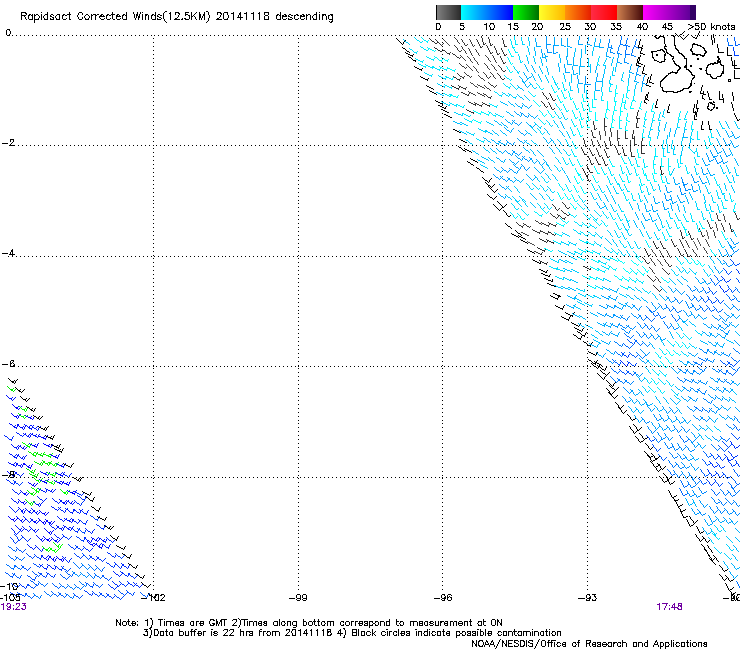Click the blue 10–15 knots legend swatch

500,12
